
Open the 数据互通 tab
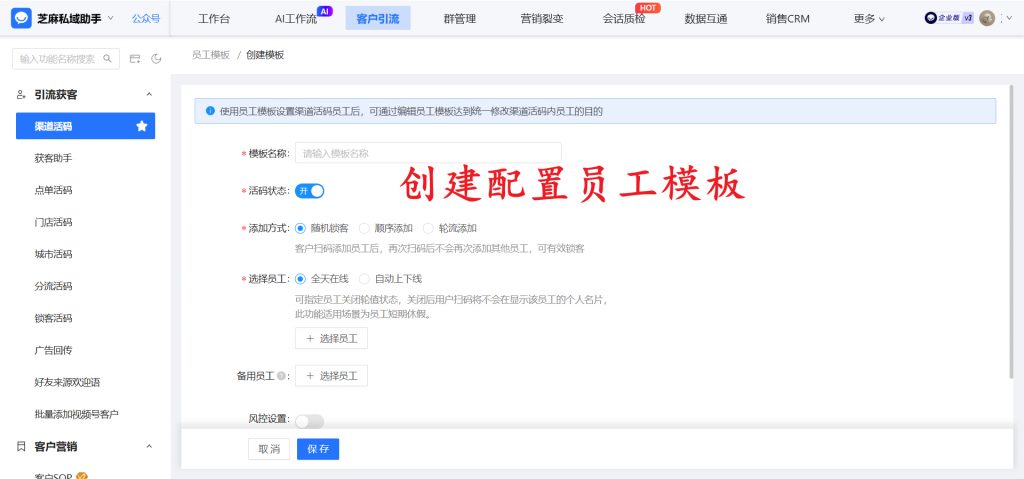click(x=706, y=19)
